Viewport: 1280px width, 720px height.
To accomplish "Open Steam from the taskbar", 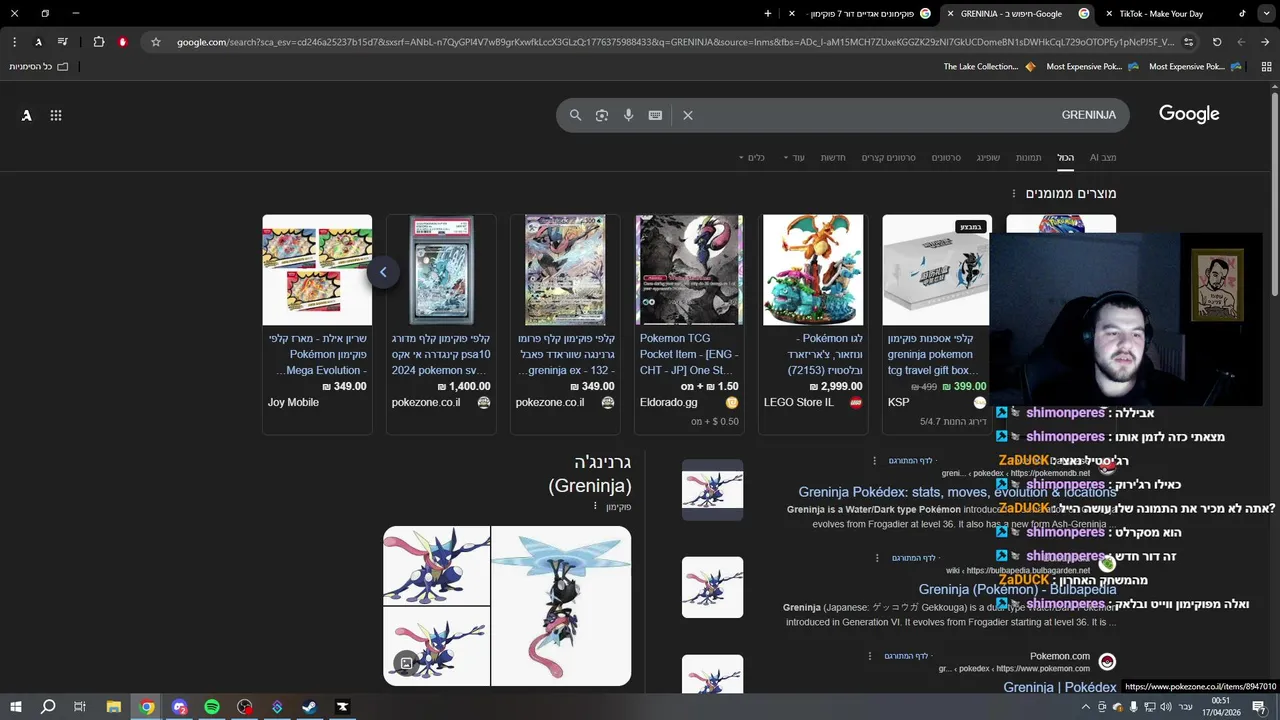I will pos(310,707).
